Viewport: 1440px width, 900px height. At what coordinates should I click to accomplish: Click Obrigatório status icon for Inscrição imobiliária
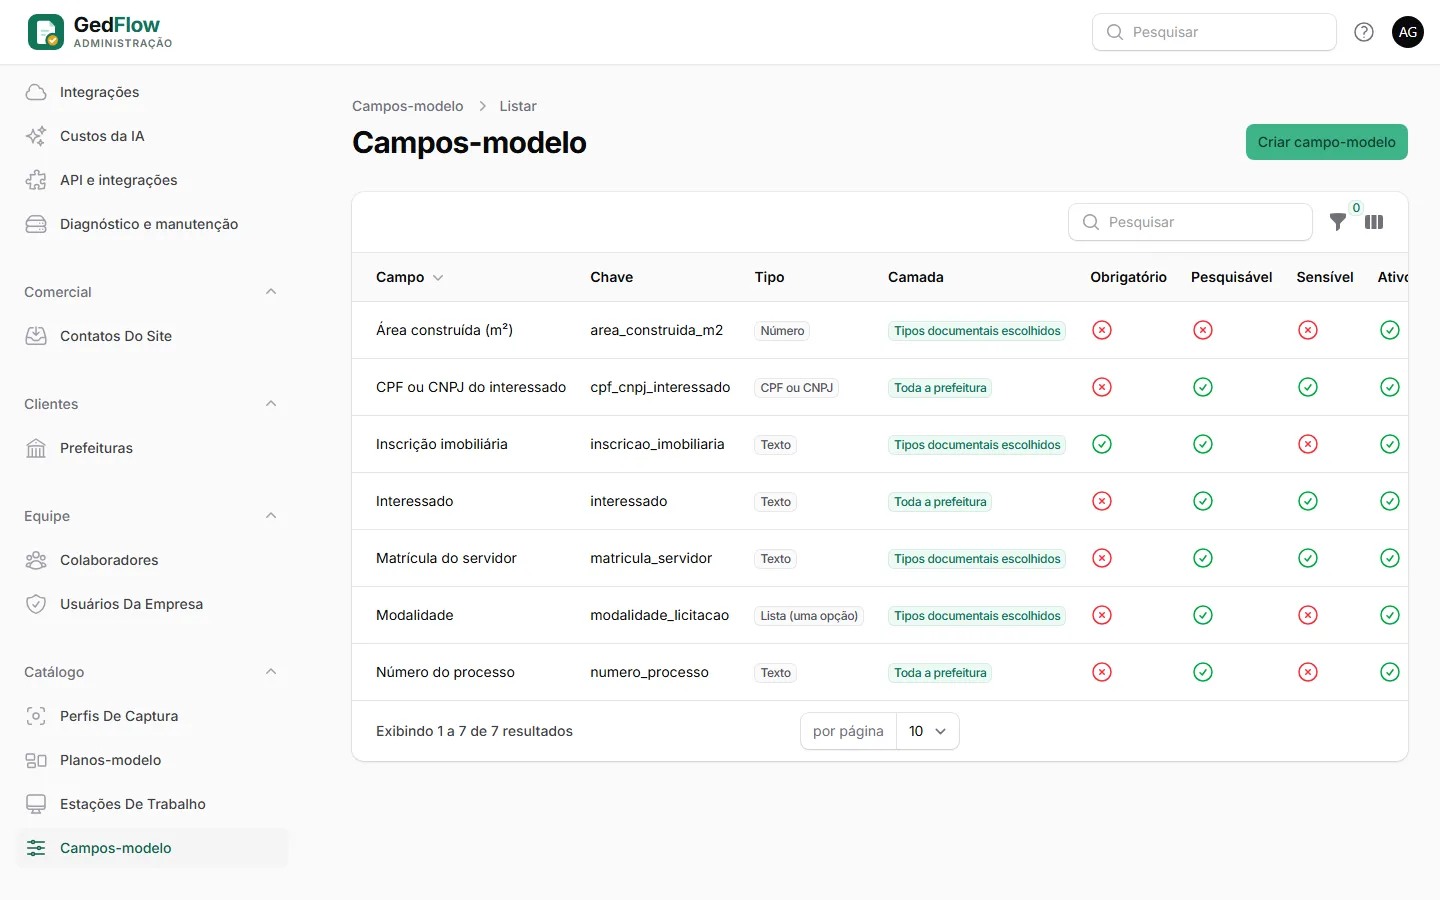[x=1102, y=444]
